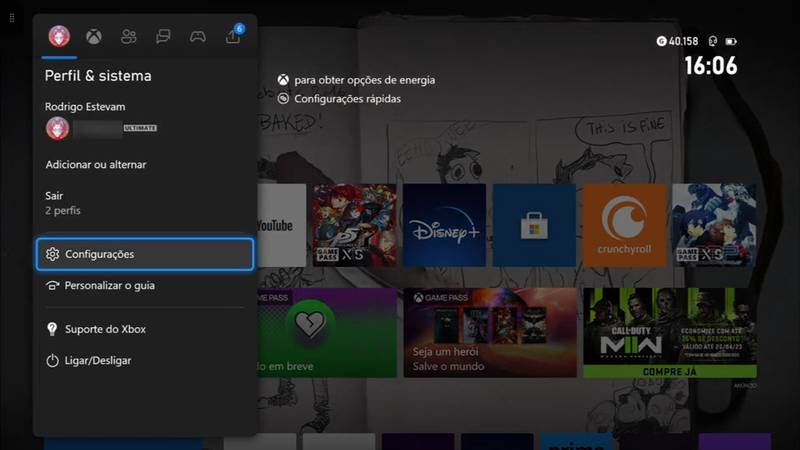
Task: Open the People tab icon
Action: point(129,36)
